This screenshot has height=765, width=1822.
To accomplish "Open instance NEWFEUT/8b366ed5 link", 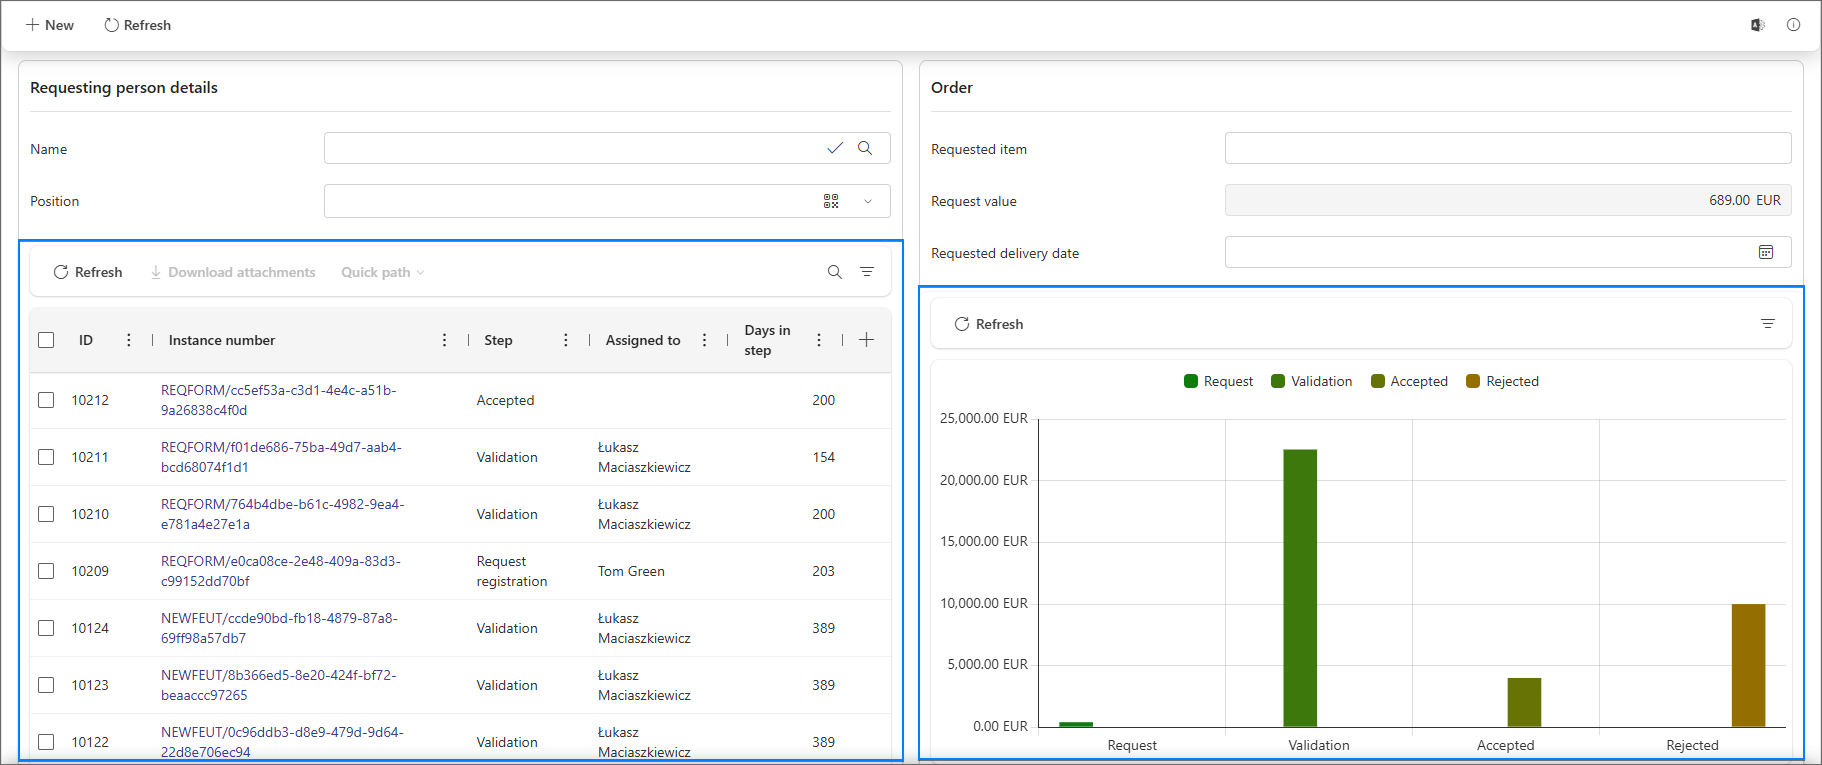I will 279,685.
